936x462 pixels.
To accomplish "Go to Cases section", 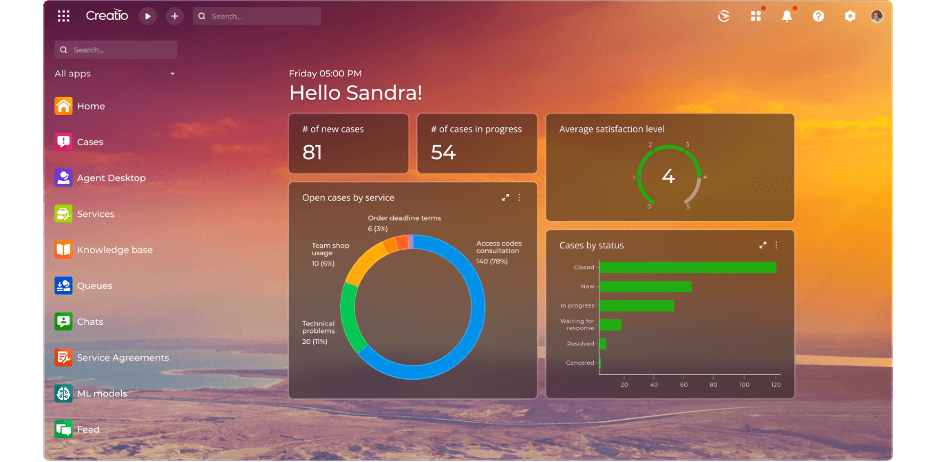I will pyautogui.click(x=90, y=142).
